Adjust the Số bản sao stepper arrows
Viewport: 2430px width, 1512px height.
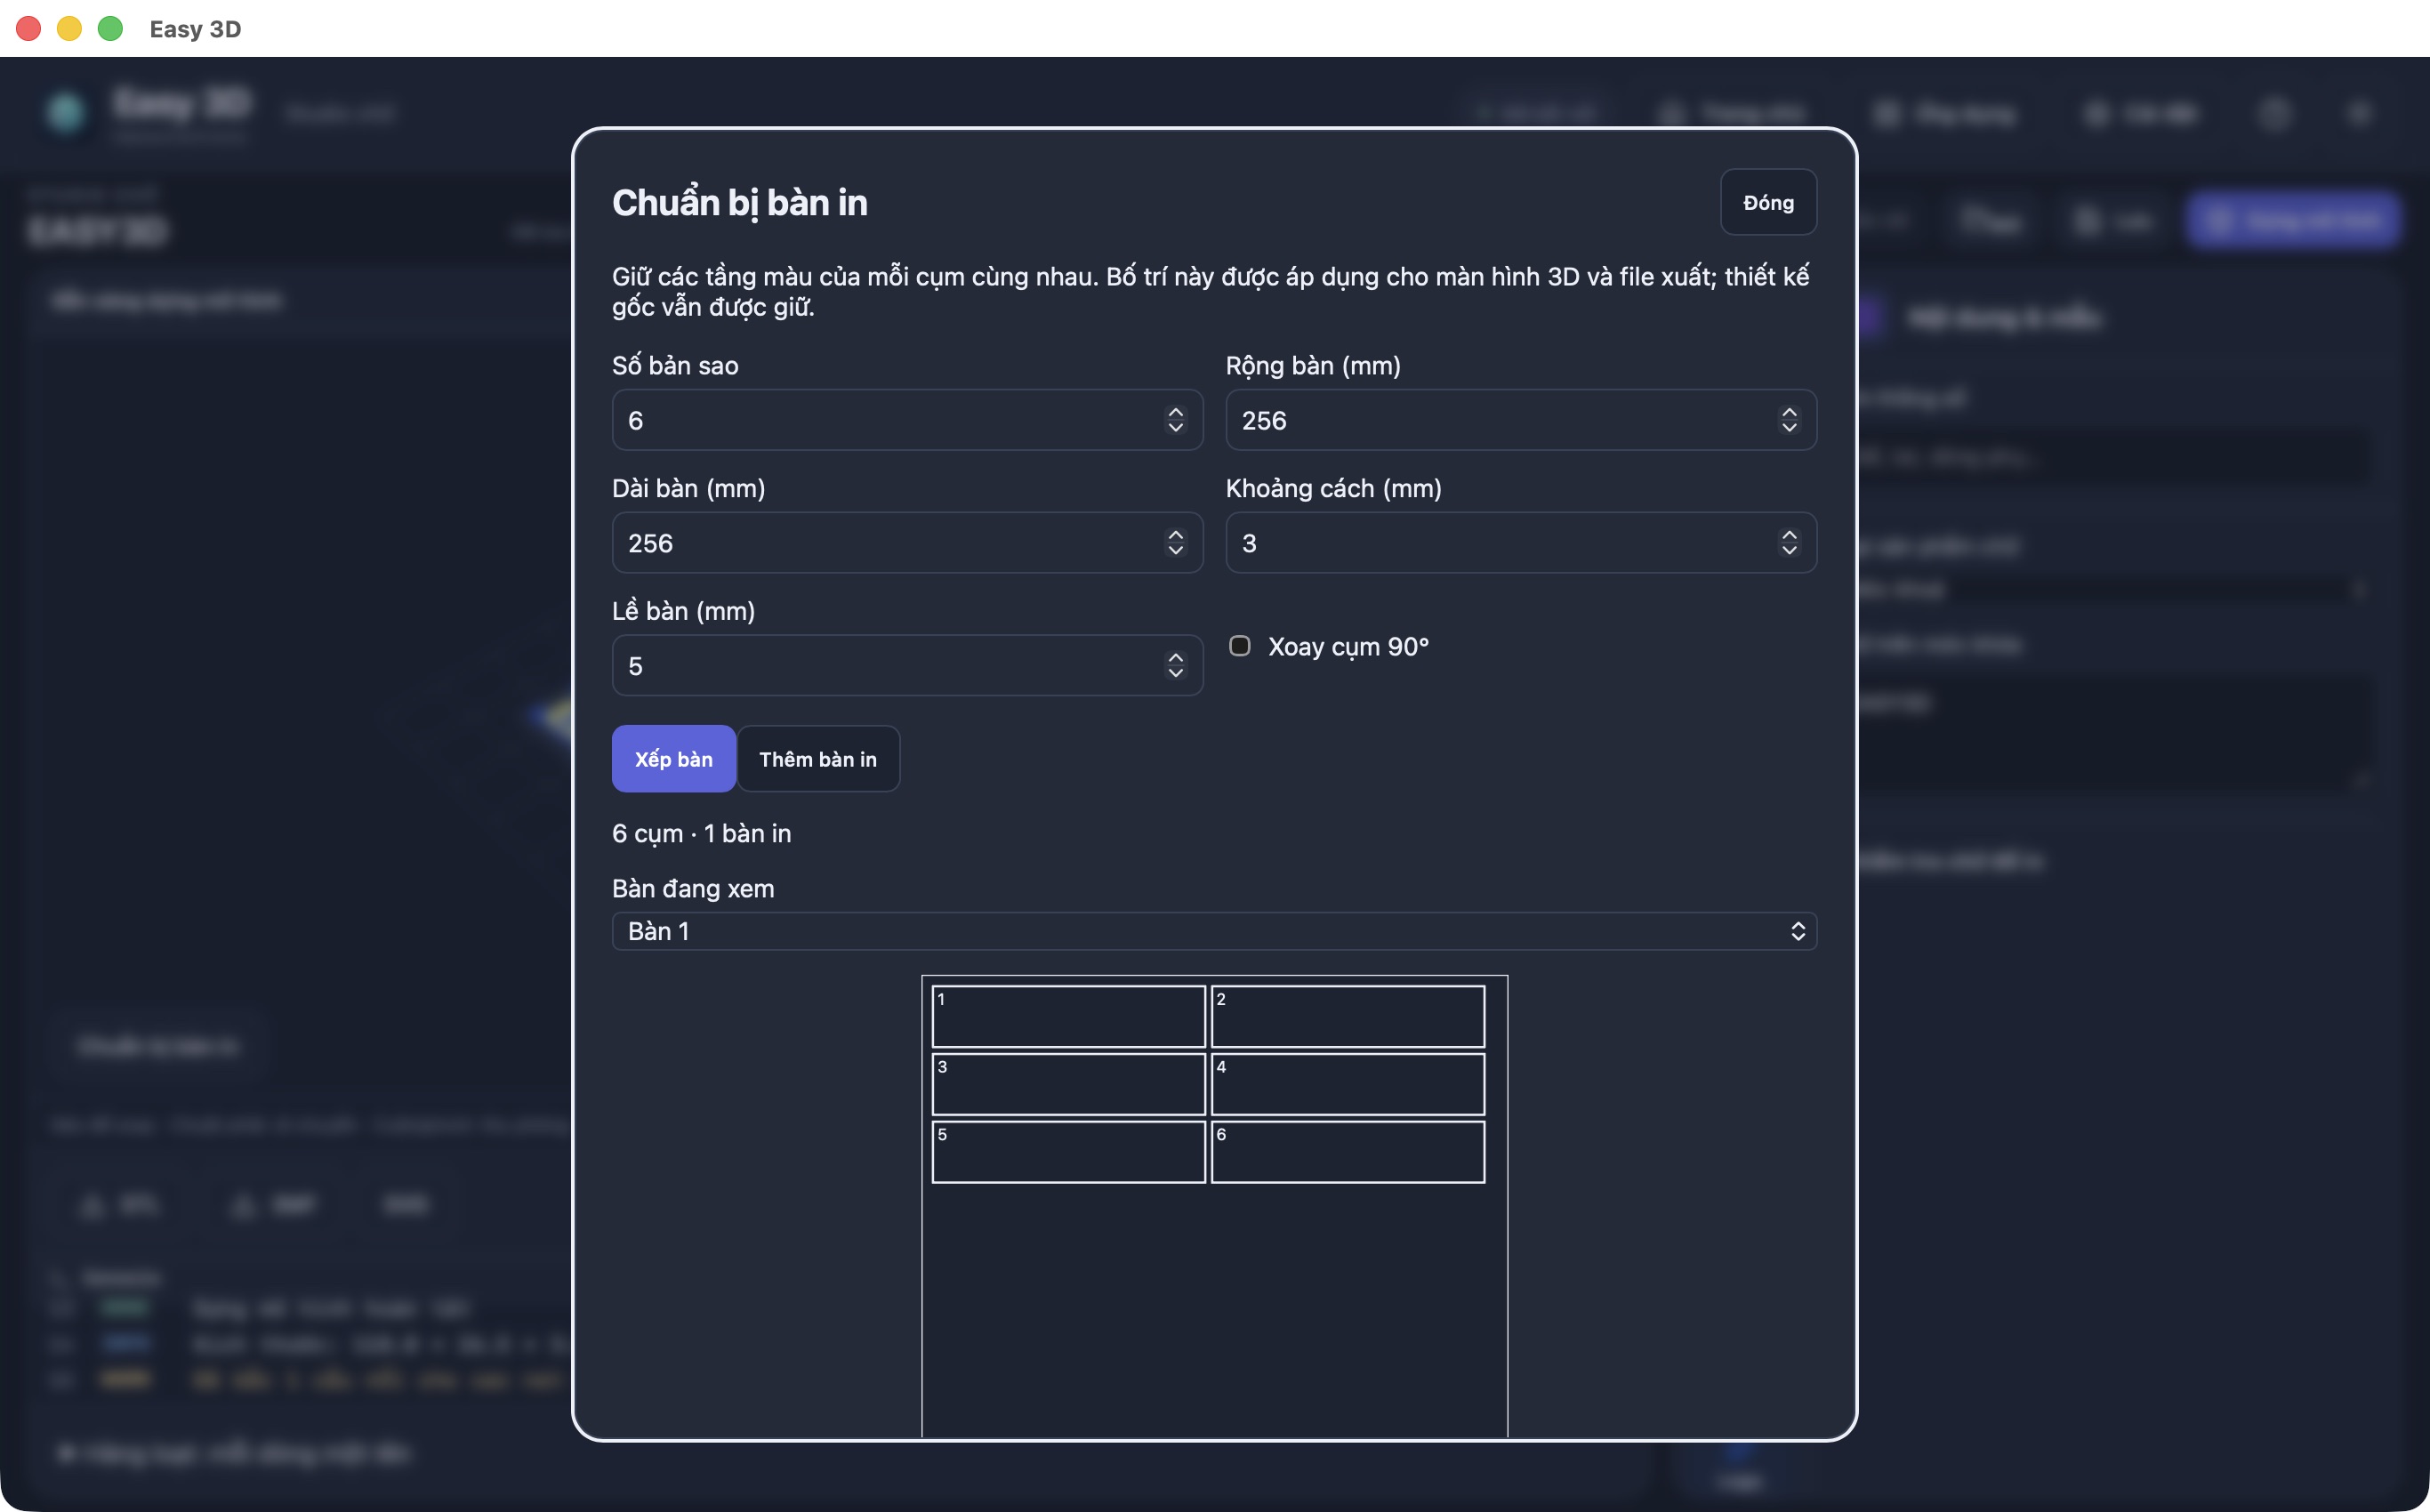(1175, 420)
